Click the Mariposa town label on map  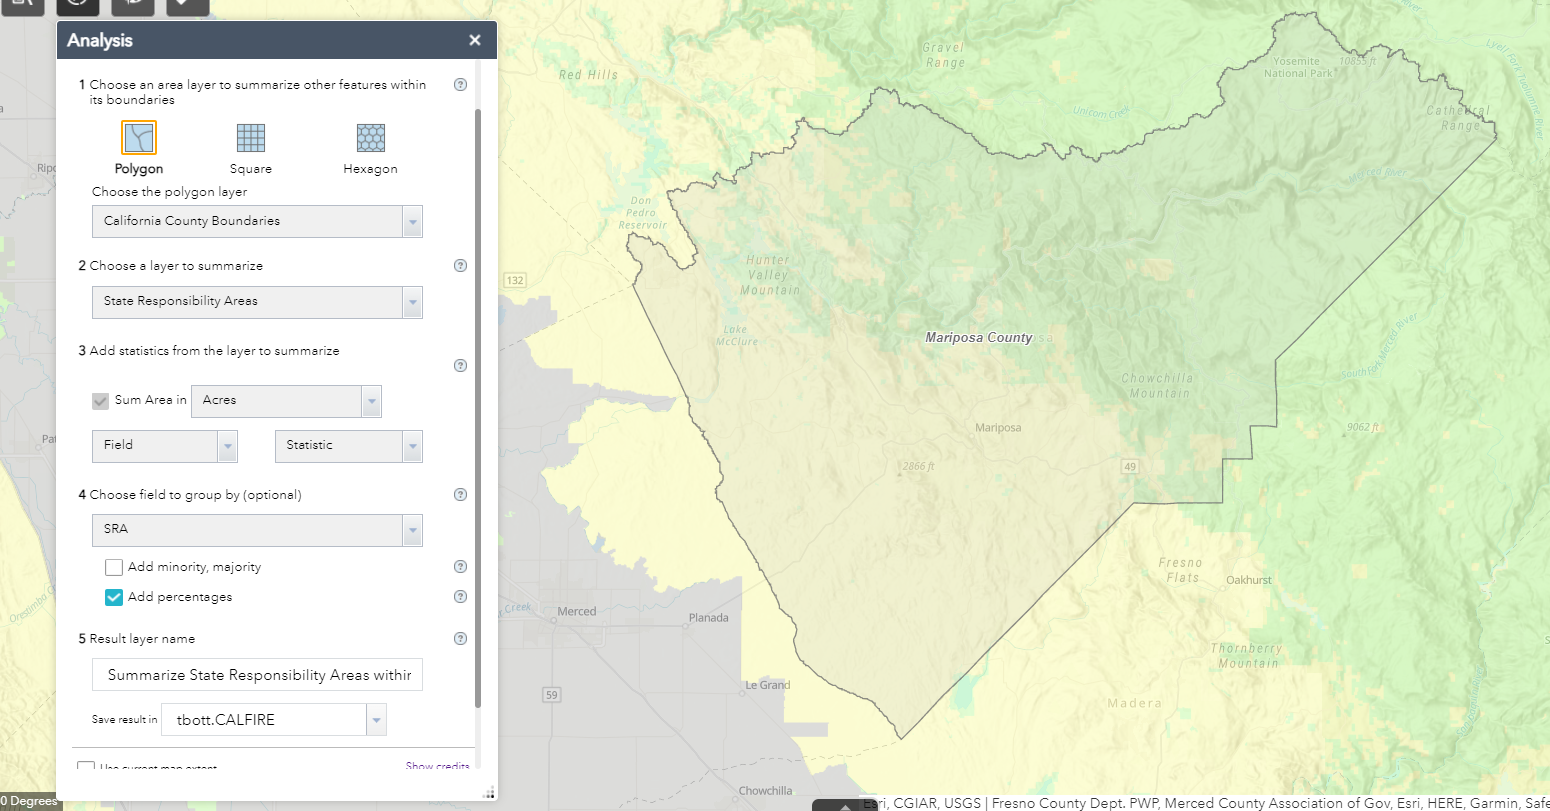[x=998, y=428]
